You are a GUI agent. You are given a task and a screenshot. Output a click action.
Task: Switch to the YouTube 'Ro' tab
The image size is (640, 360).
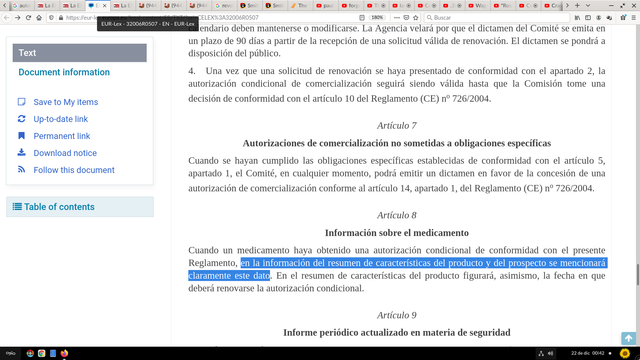(x=502, y=5)
